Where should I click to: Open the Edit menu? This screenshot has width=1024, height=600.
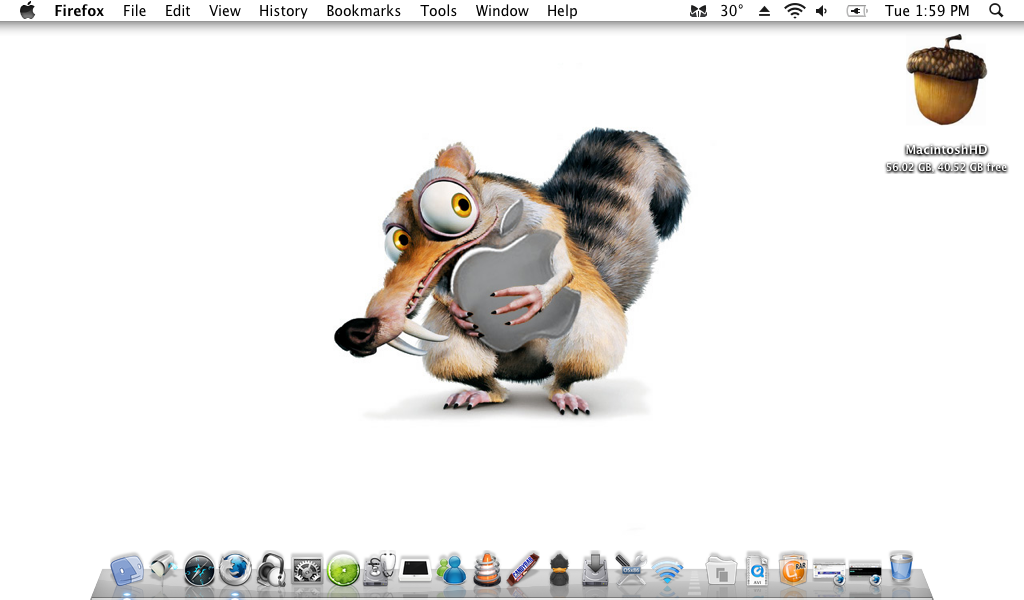tap(178, 10)
